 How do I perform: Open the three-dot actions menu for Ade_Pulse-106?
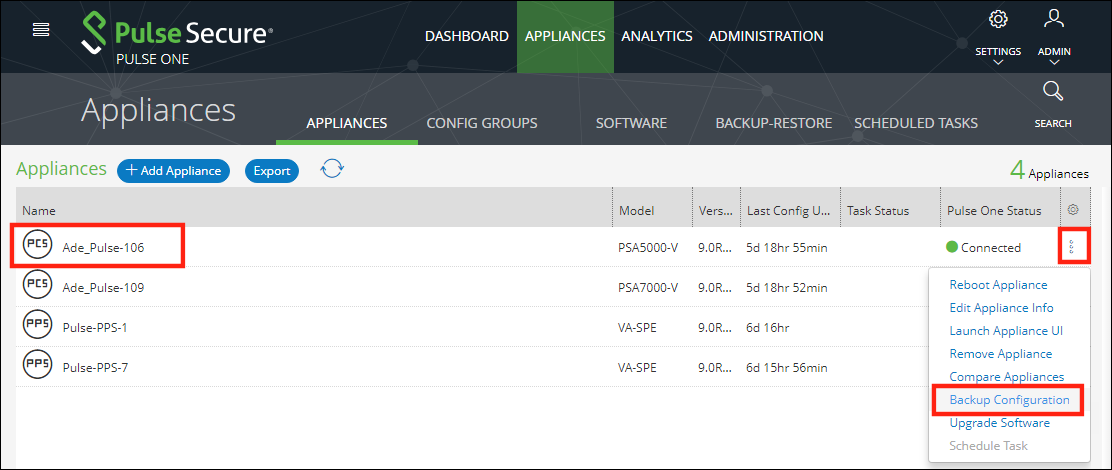coord(1072,247)
